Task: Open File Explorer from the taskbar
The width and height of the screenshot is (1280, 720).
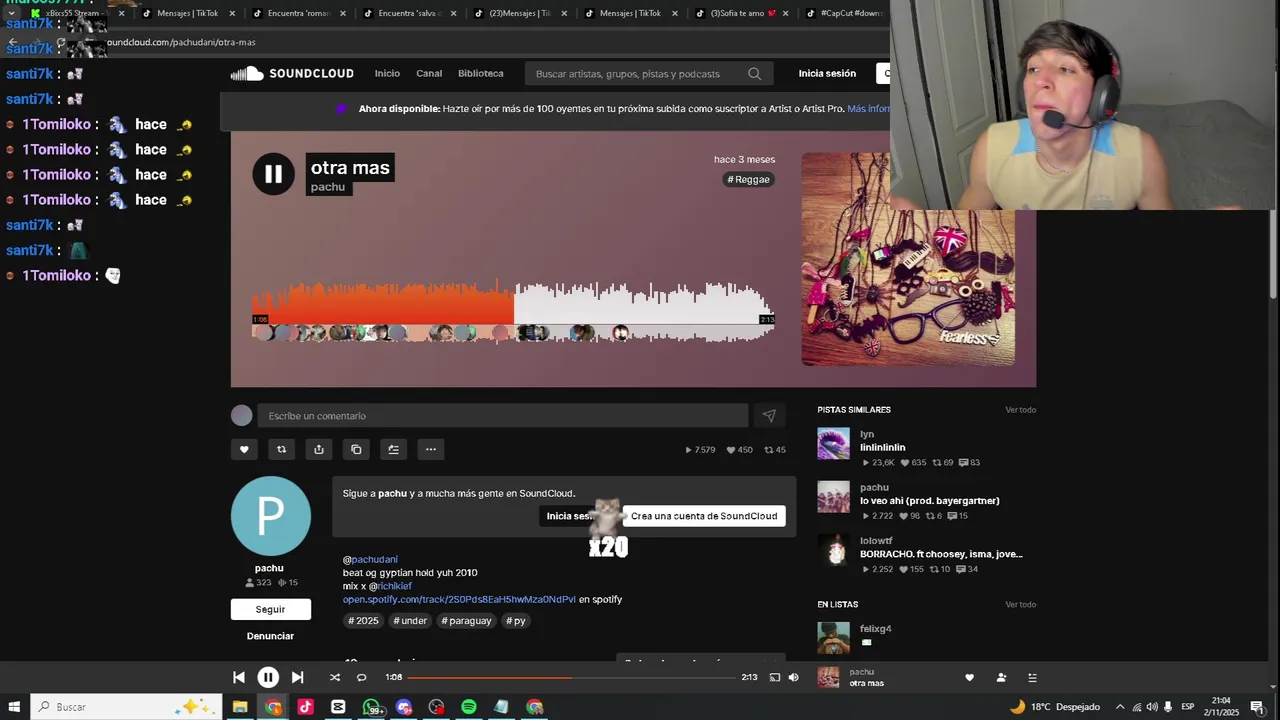Action: click(x=240, y=707)
